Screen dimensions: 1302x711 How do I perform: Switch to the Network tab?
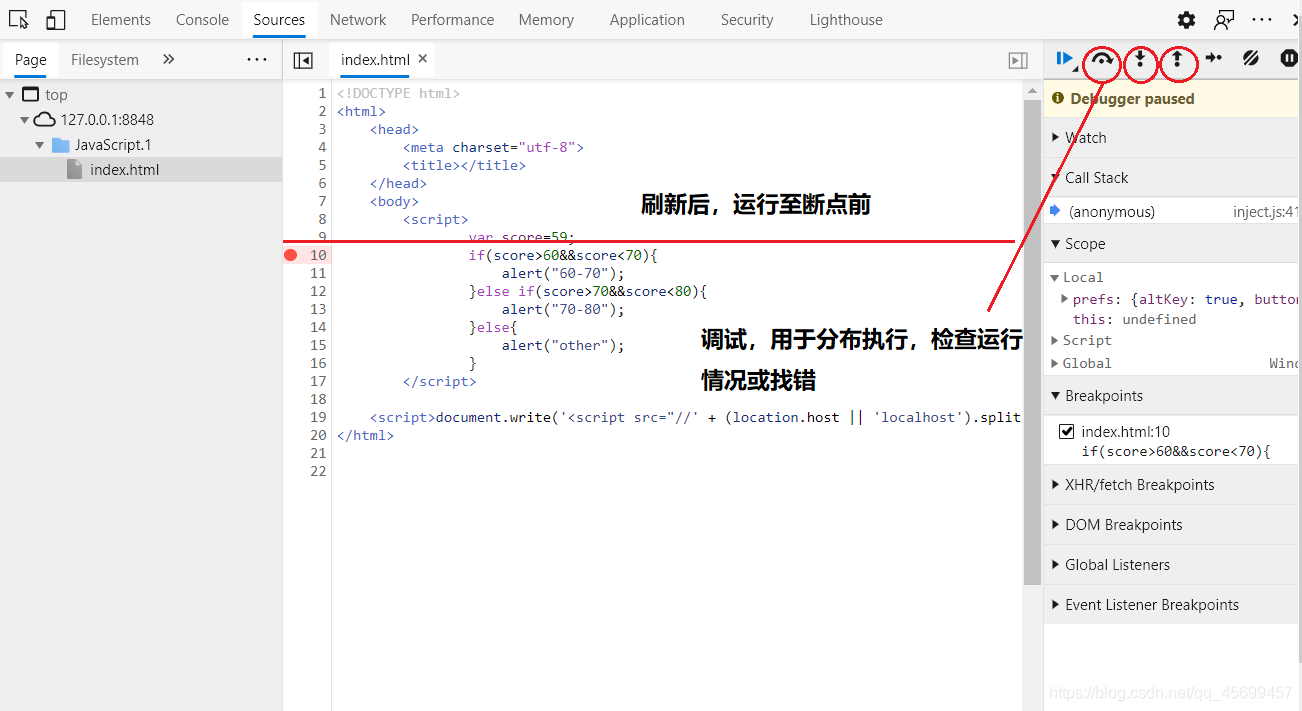tap(358, 20)
